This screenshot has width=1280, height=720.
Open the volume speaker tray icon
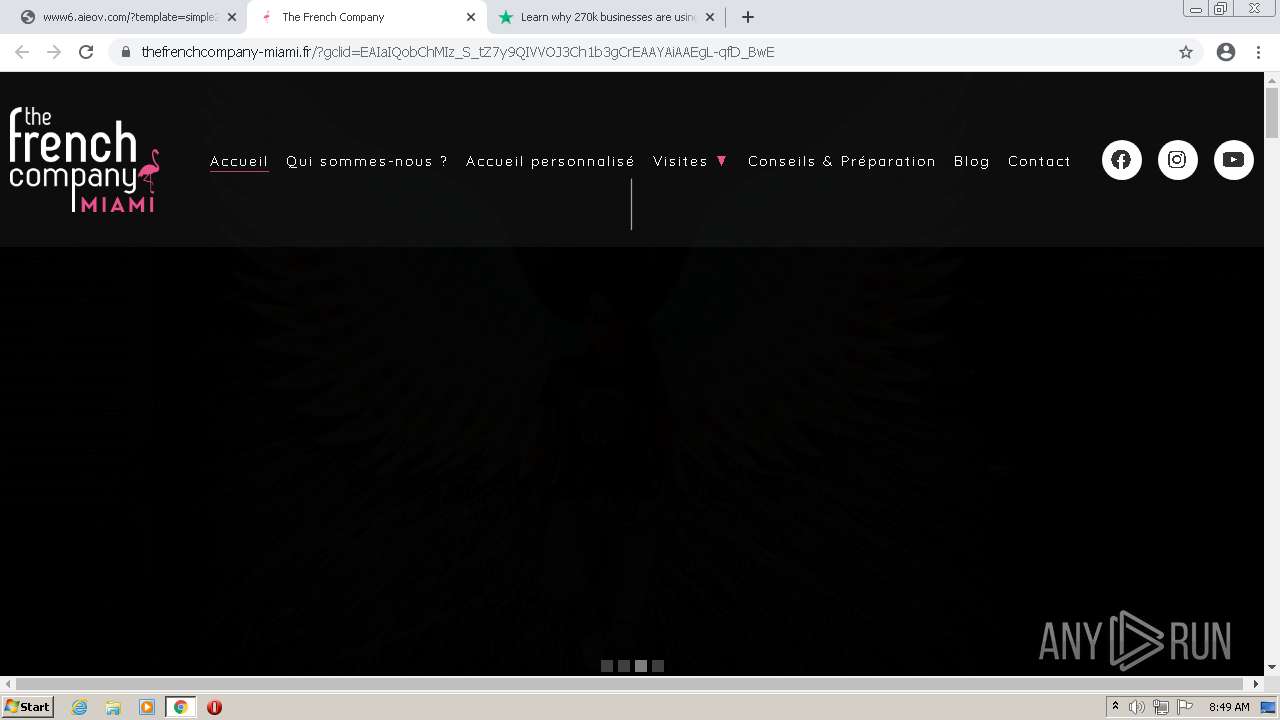tap(1137, 707)
